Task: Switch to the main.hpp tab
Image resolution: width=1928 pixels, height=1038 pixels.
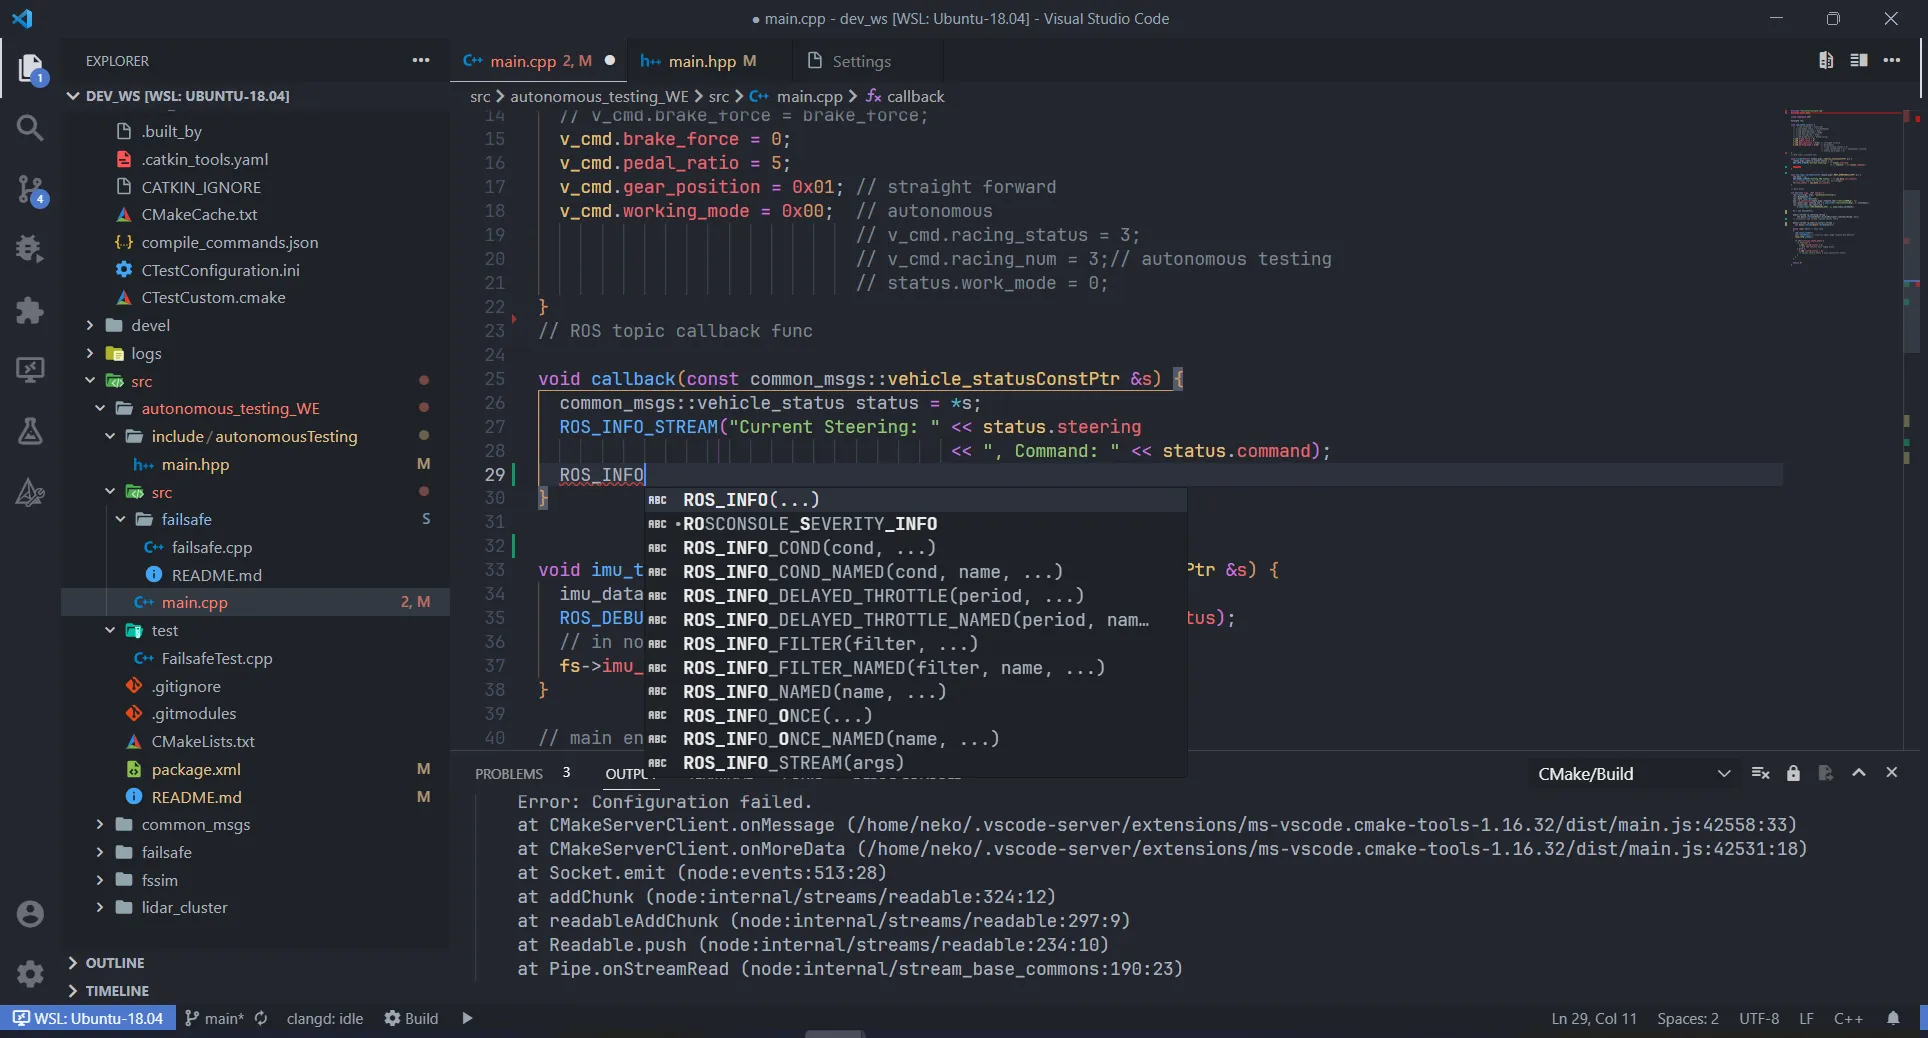Action: click(x=701, y=61)
